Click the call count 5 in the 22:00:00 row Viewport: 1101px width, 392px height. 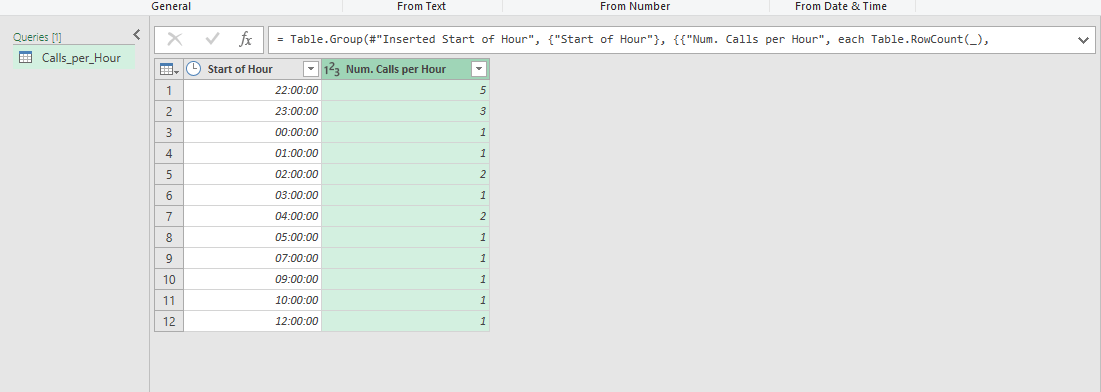tap(405, 90)
